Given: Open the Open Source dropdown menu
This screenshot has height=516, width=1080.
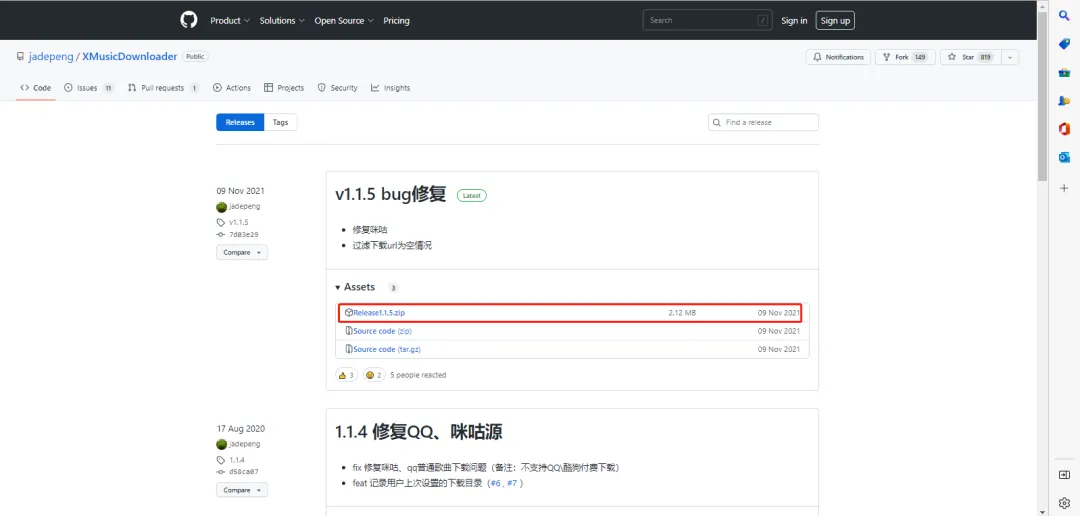Looking at the screenshot, I should coord(344,21).
